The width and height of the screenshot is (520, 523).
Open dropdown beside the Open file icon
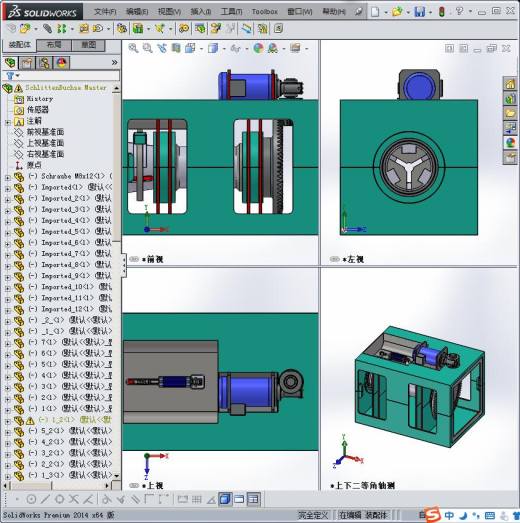[x=408, y=13]
